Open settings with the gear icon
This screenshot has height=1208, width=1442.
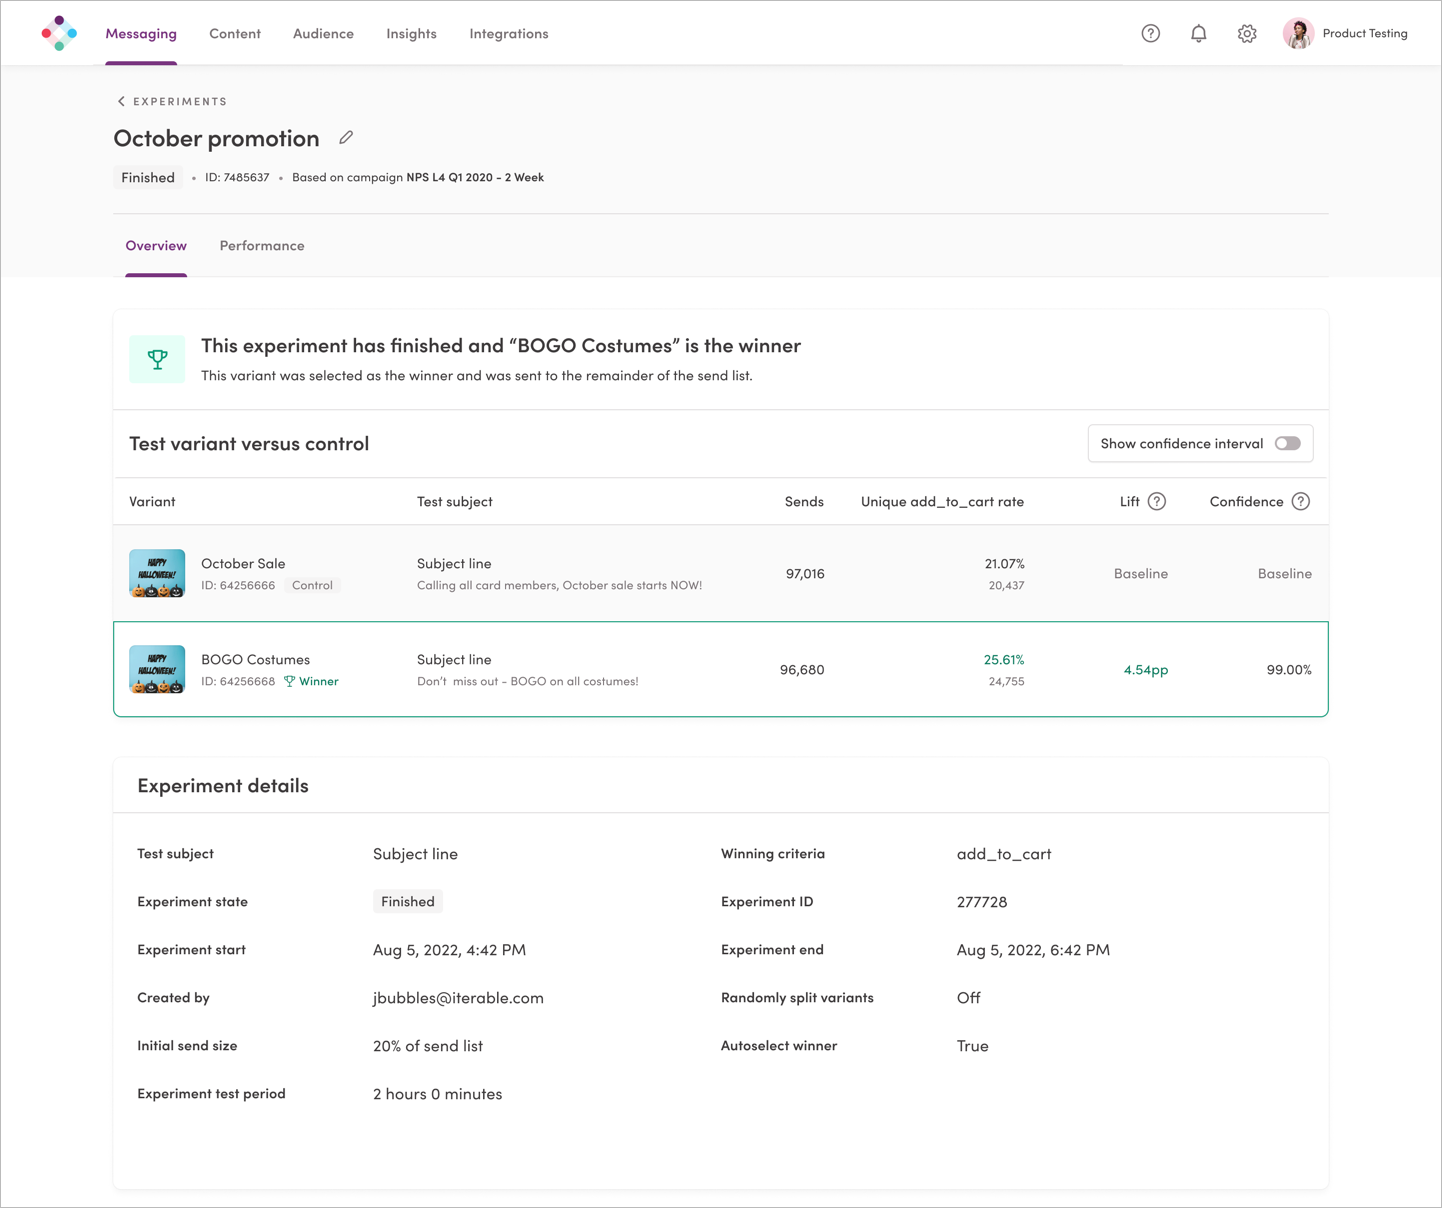point(1246,33)
